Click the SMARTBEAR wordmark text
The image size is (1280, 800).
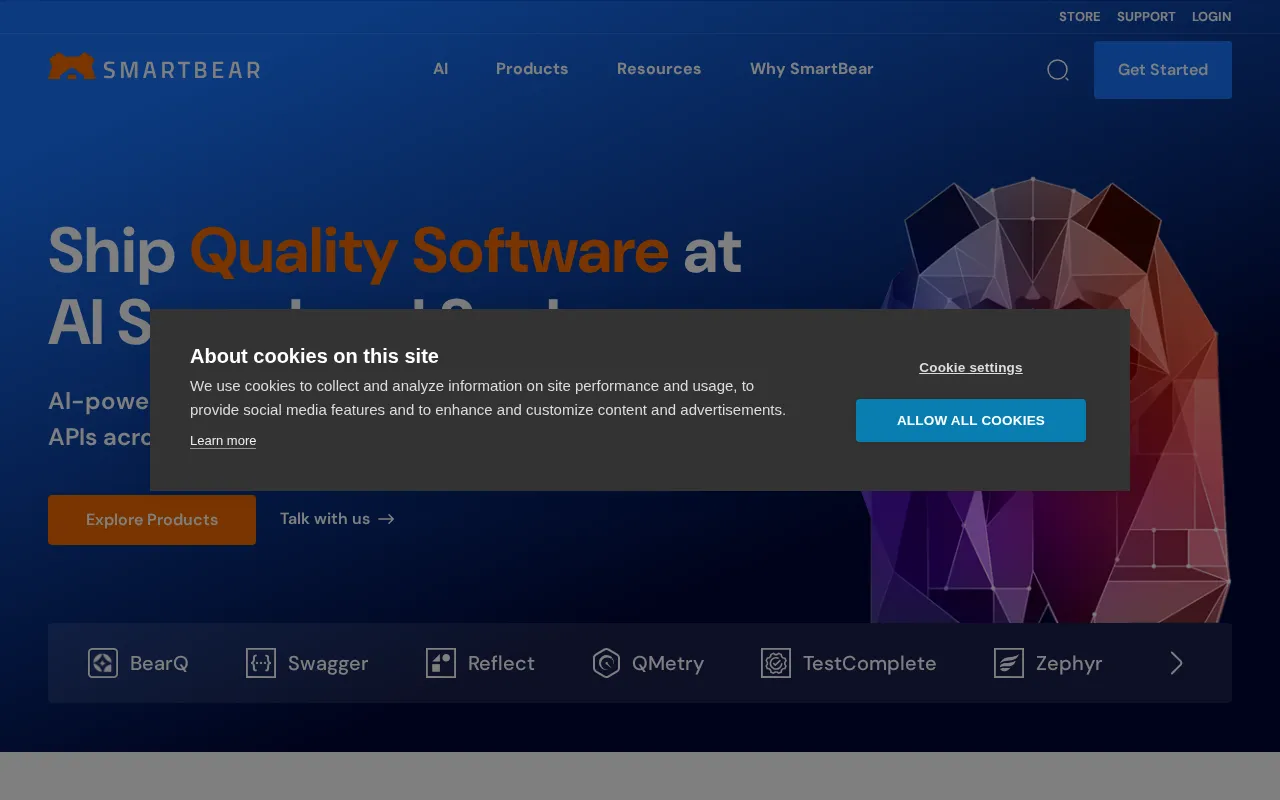(182, 70)
